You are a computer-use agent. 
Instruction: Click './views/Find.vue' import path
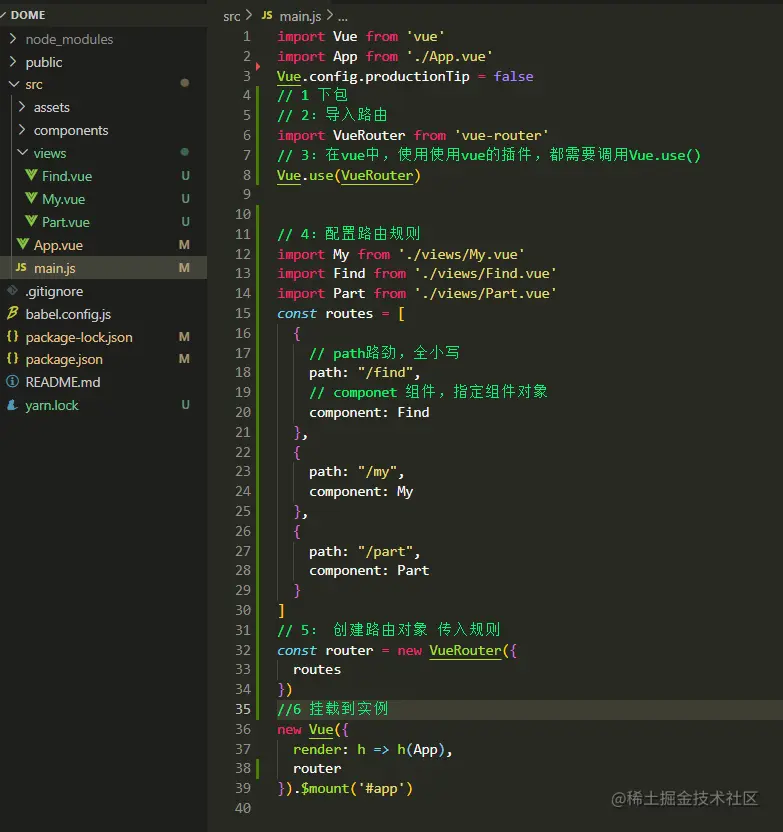click(485, 273)
